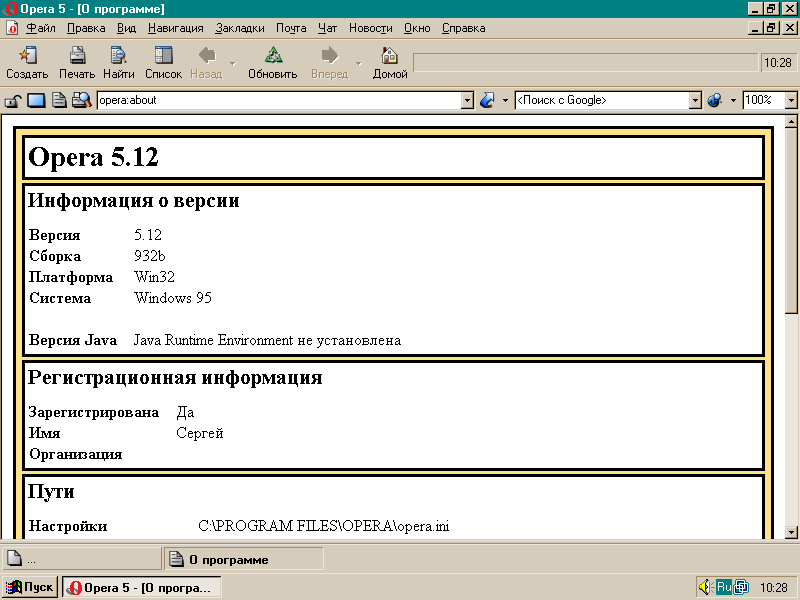Click the opera.ini settings path
The width and height of the screenshot is (800, 600).
323,526
